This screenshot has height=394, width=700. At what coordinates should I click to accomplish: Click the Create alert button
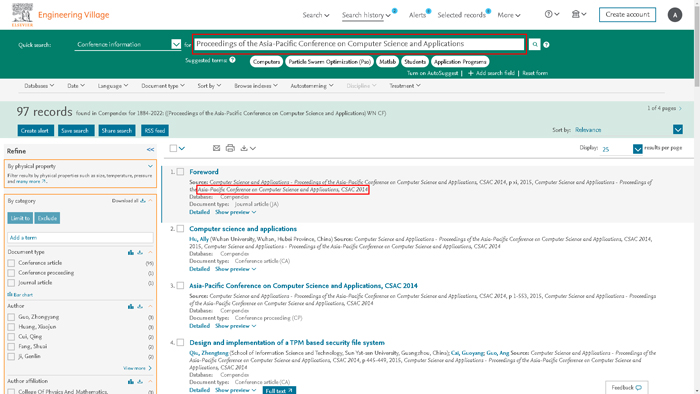[x=35, y=131]
